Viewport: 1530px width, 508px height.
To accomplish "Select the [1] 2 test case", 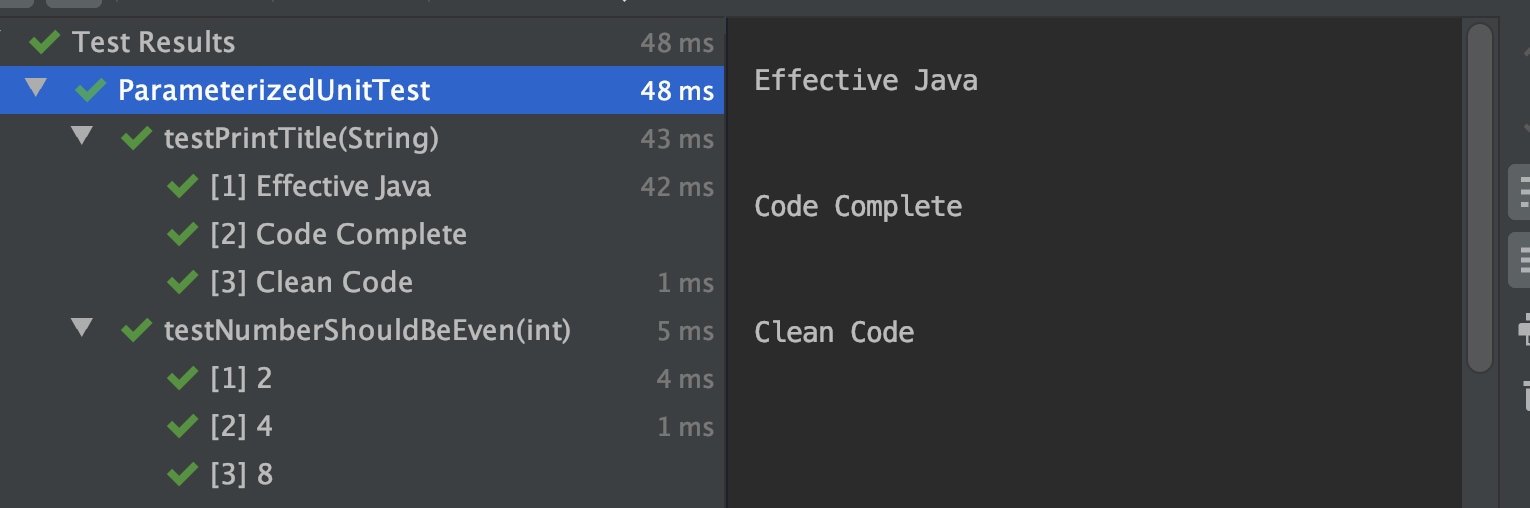I will point(362,378).
